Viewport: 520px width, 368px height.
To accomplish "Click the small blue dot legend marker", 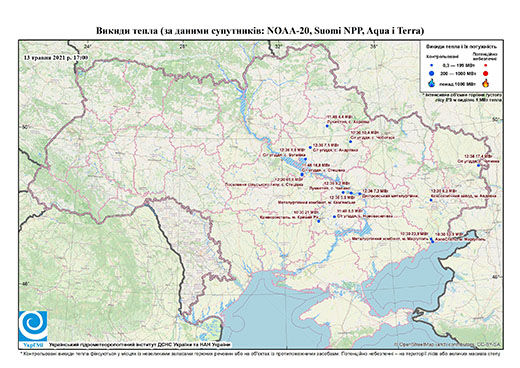I will click(432, 65).
